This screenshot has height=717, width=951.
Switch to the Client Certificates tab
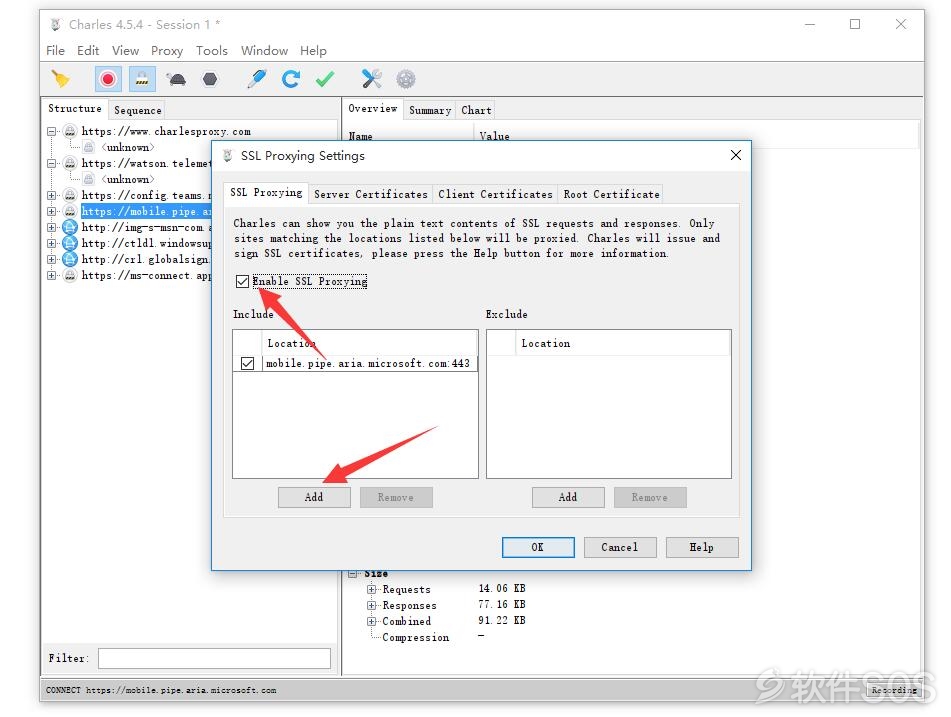coord(496,194)
